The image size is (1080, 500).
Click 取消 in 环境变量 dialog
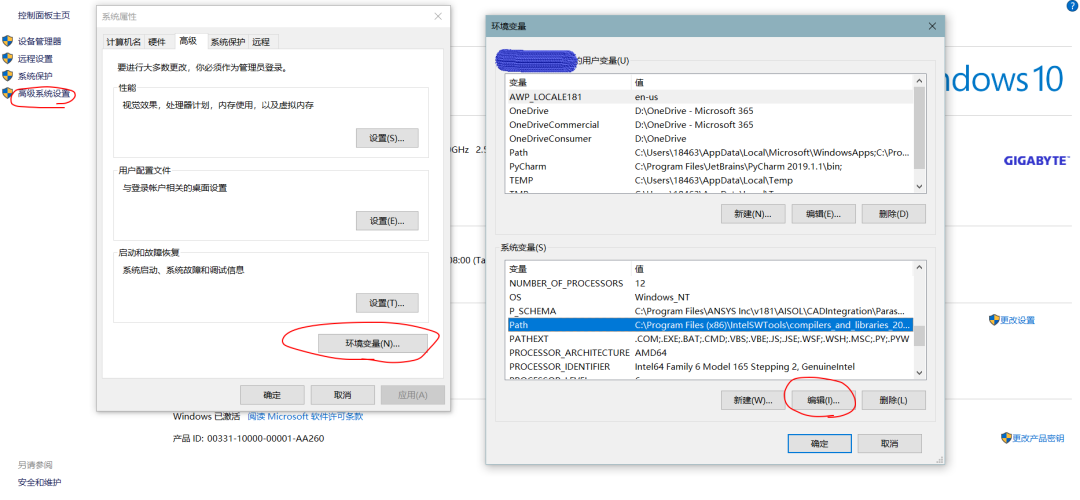click(x=890, y=443)
